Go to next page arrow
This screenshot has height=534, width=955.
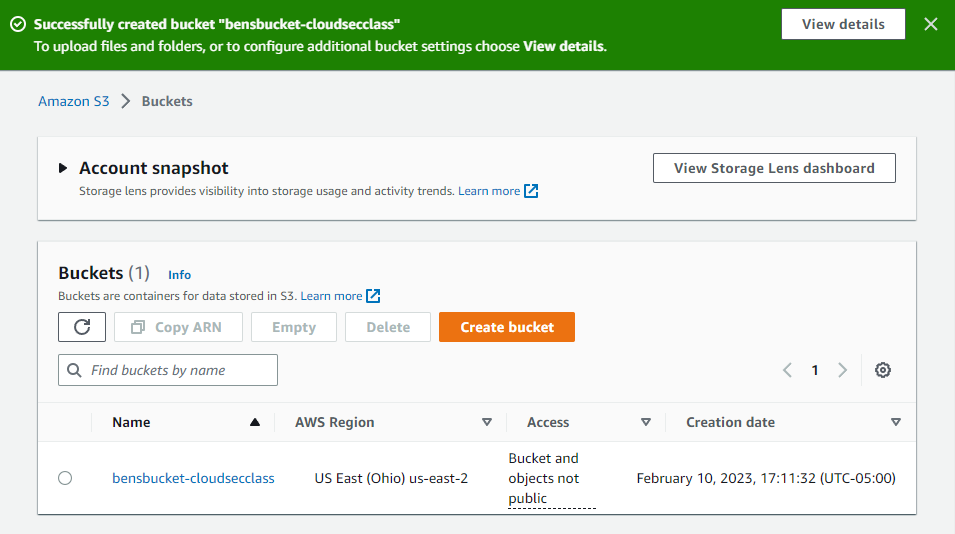(842, 370)
